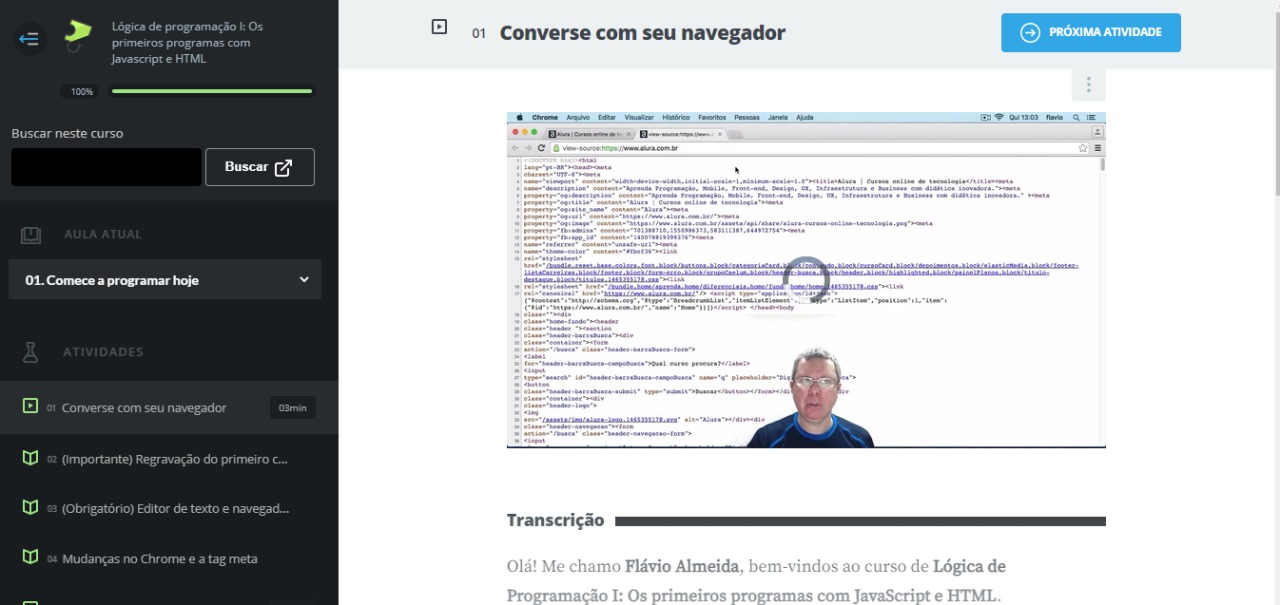1280x605 pixels.
Task: Click the book icon for activity 03
Action: point(30,508)
